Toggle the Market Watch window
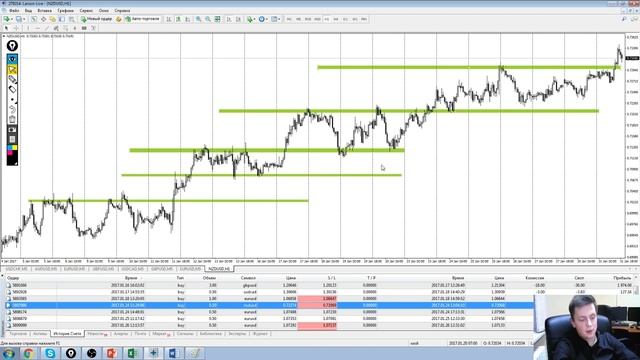Screen dimensions: 640x360 pos(34,19)
